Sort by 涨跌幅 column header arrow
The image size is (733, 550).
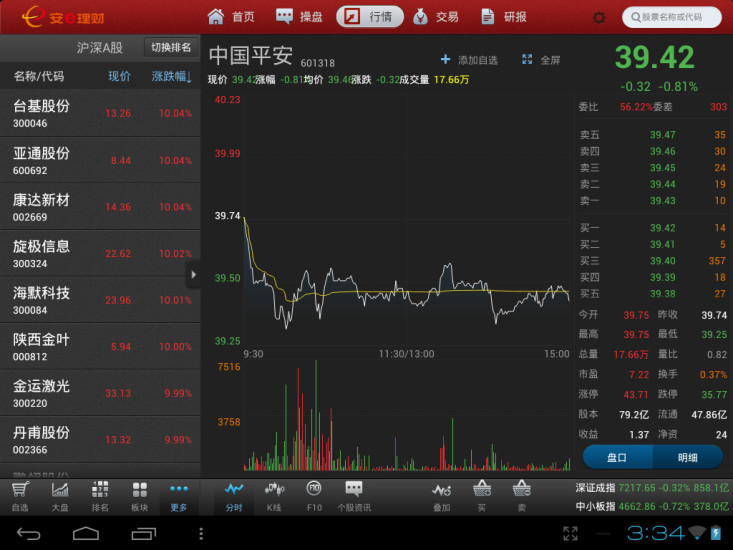tap(172, 76)
